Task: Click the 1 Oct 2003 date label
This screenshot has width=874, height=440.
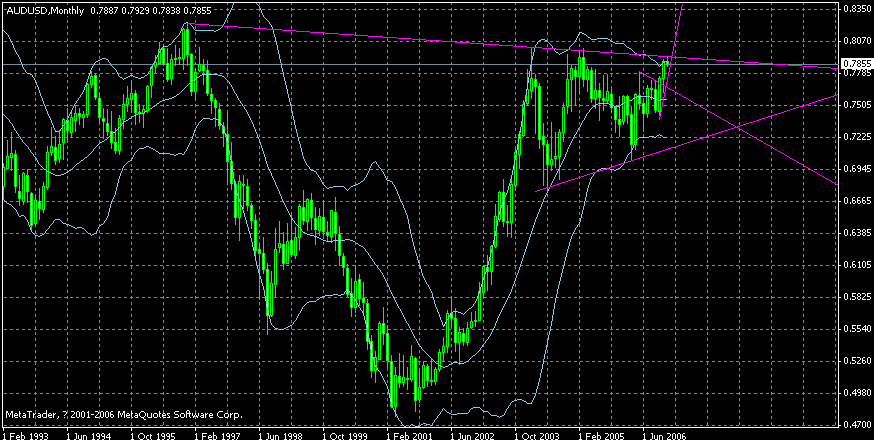Action: tap(538, 434)
